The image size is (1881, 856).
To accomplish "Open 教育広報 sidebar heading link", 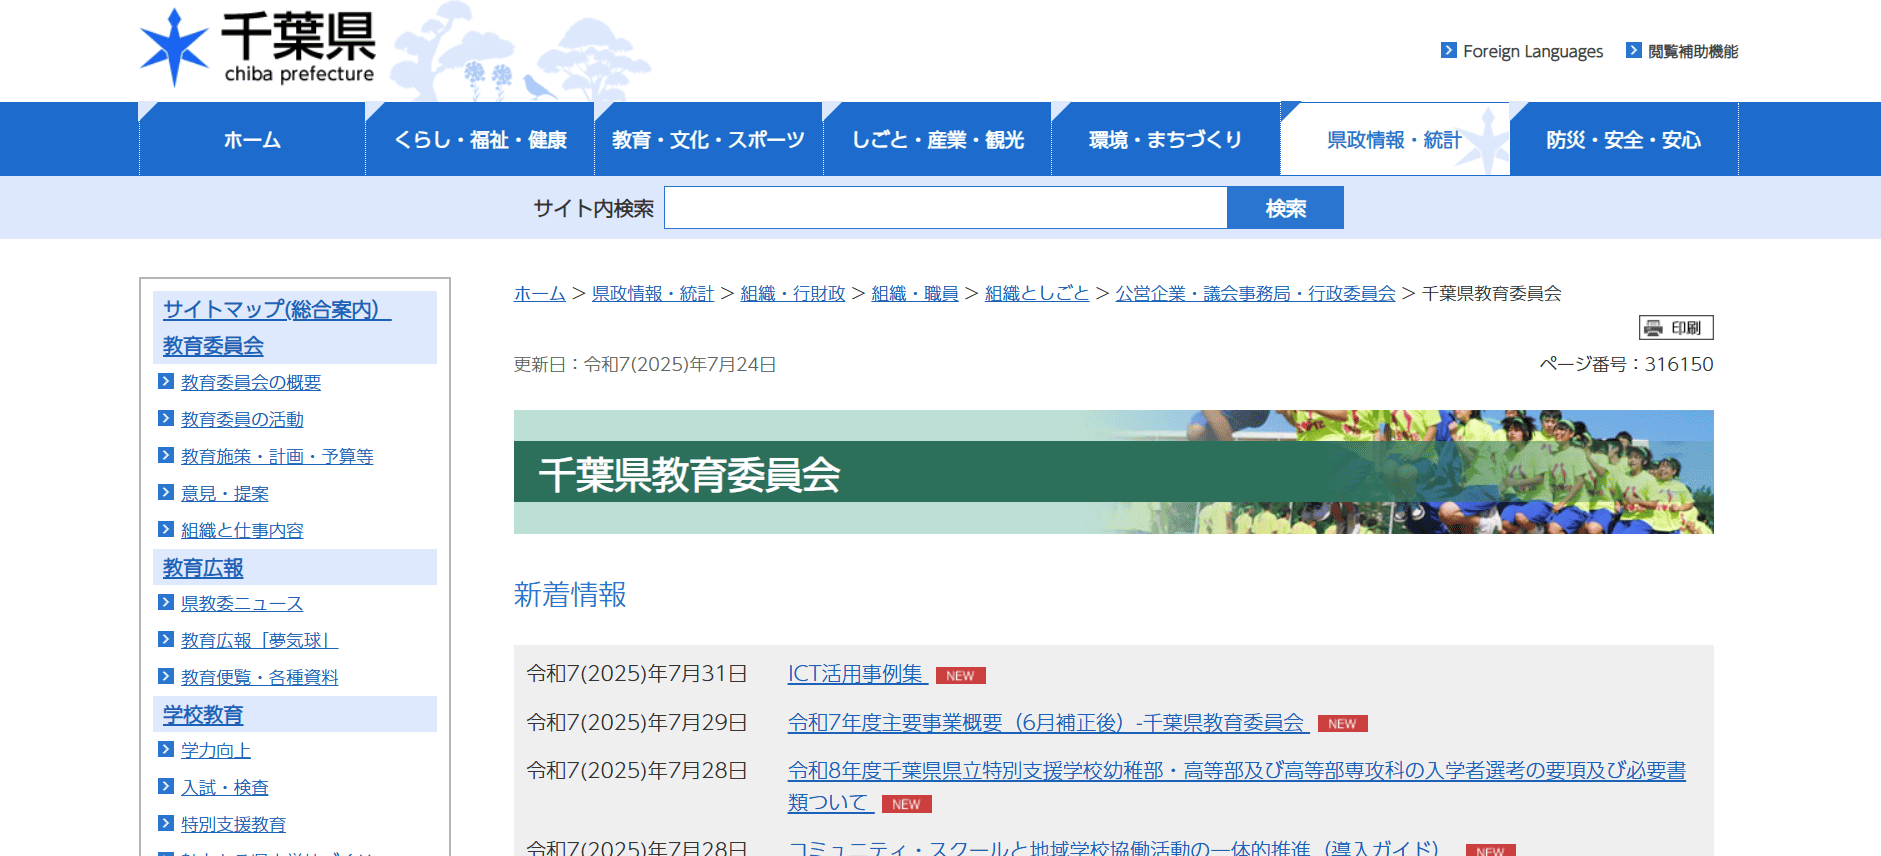I will [203, 568].
